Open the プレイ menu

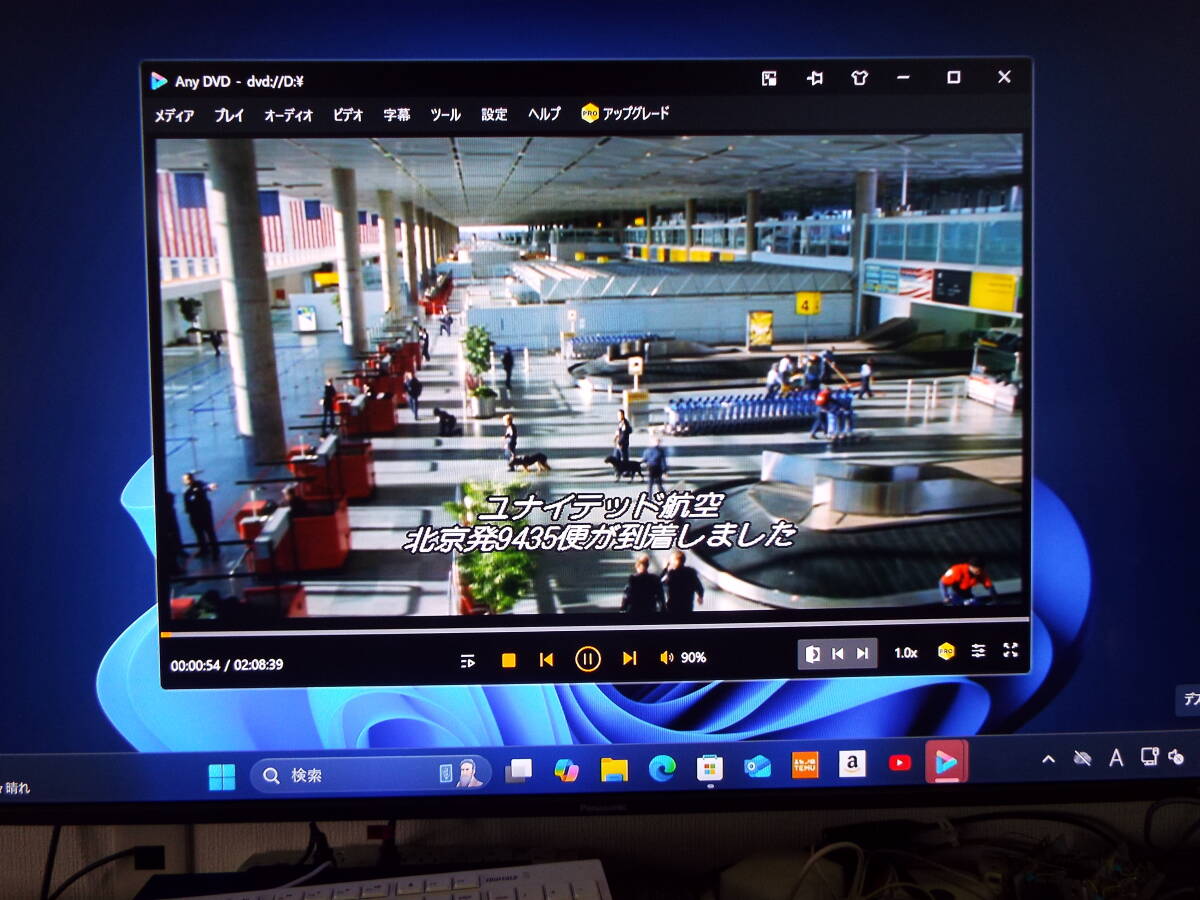(229, 115)
